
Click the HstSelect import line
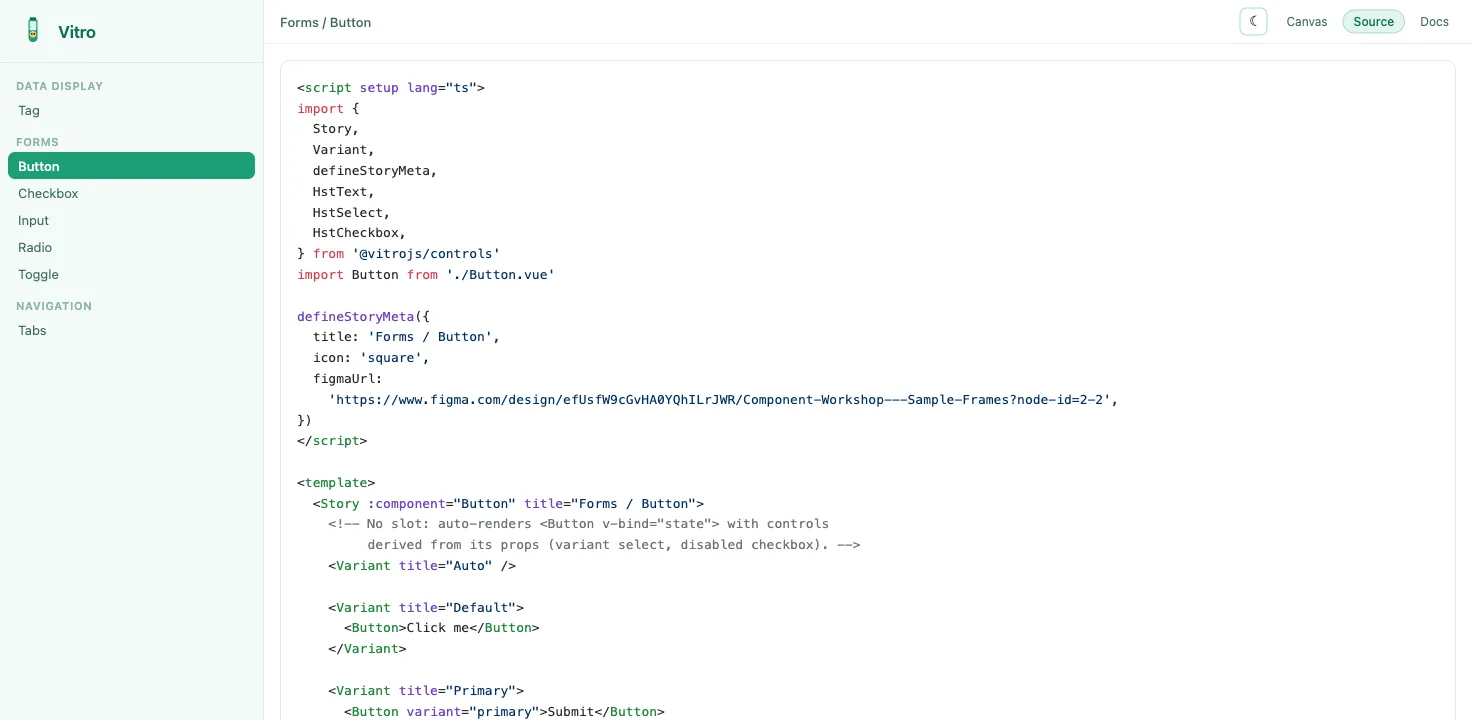tap(351, 212)
